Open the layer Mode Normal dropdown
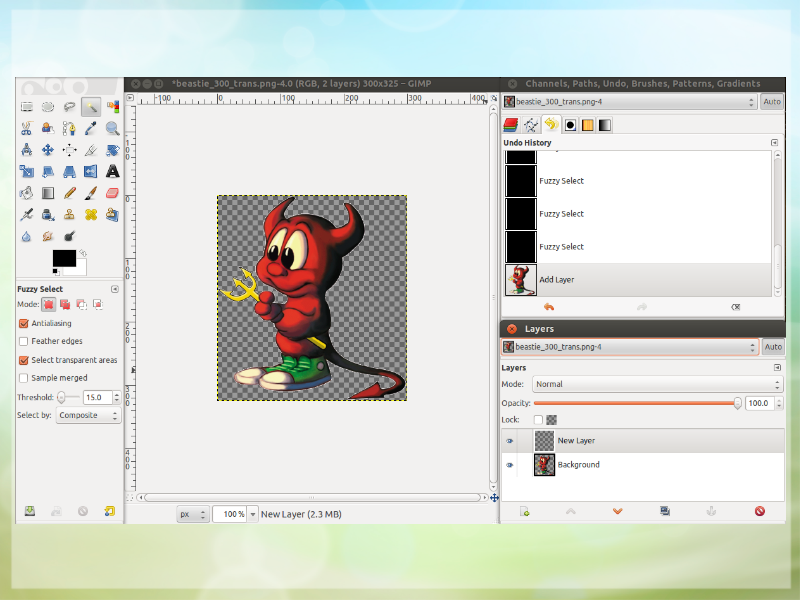The height and width of the screenshot is (600, 800). 657,384
